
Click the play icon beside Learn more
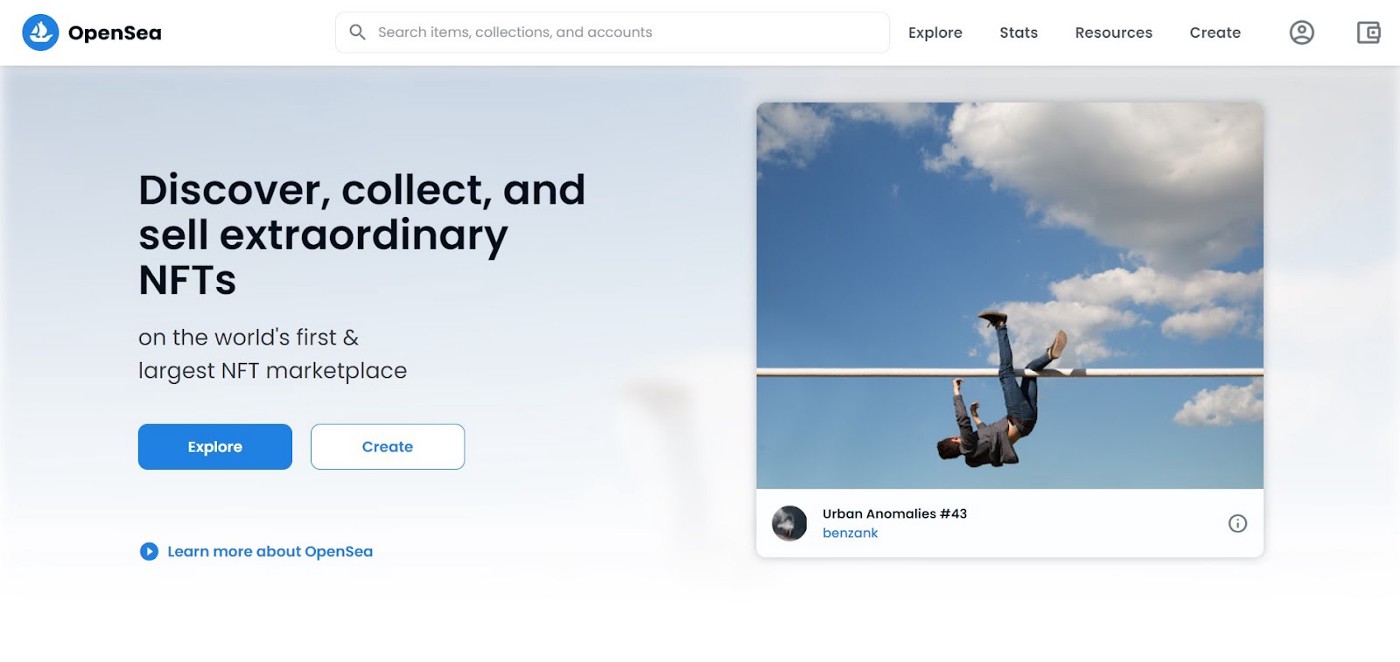(x=149, y=551)
